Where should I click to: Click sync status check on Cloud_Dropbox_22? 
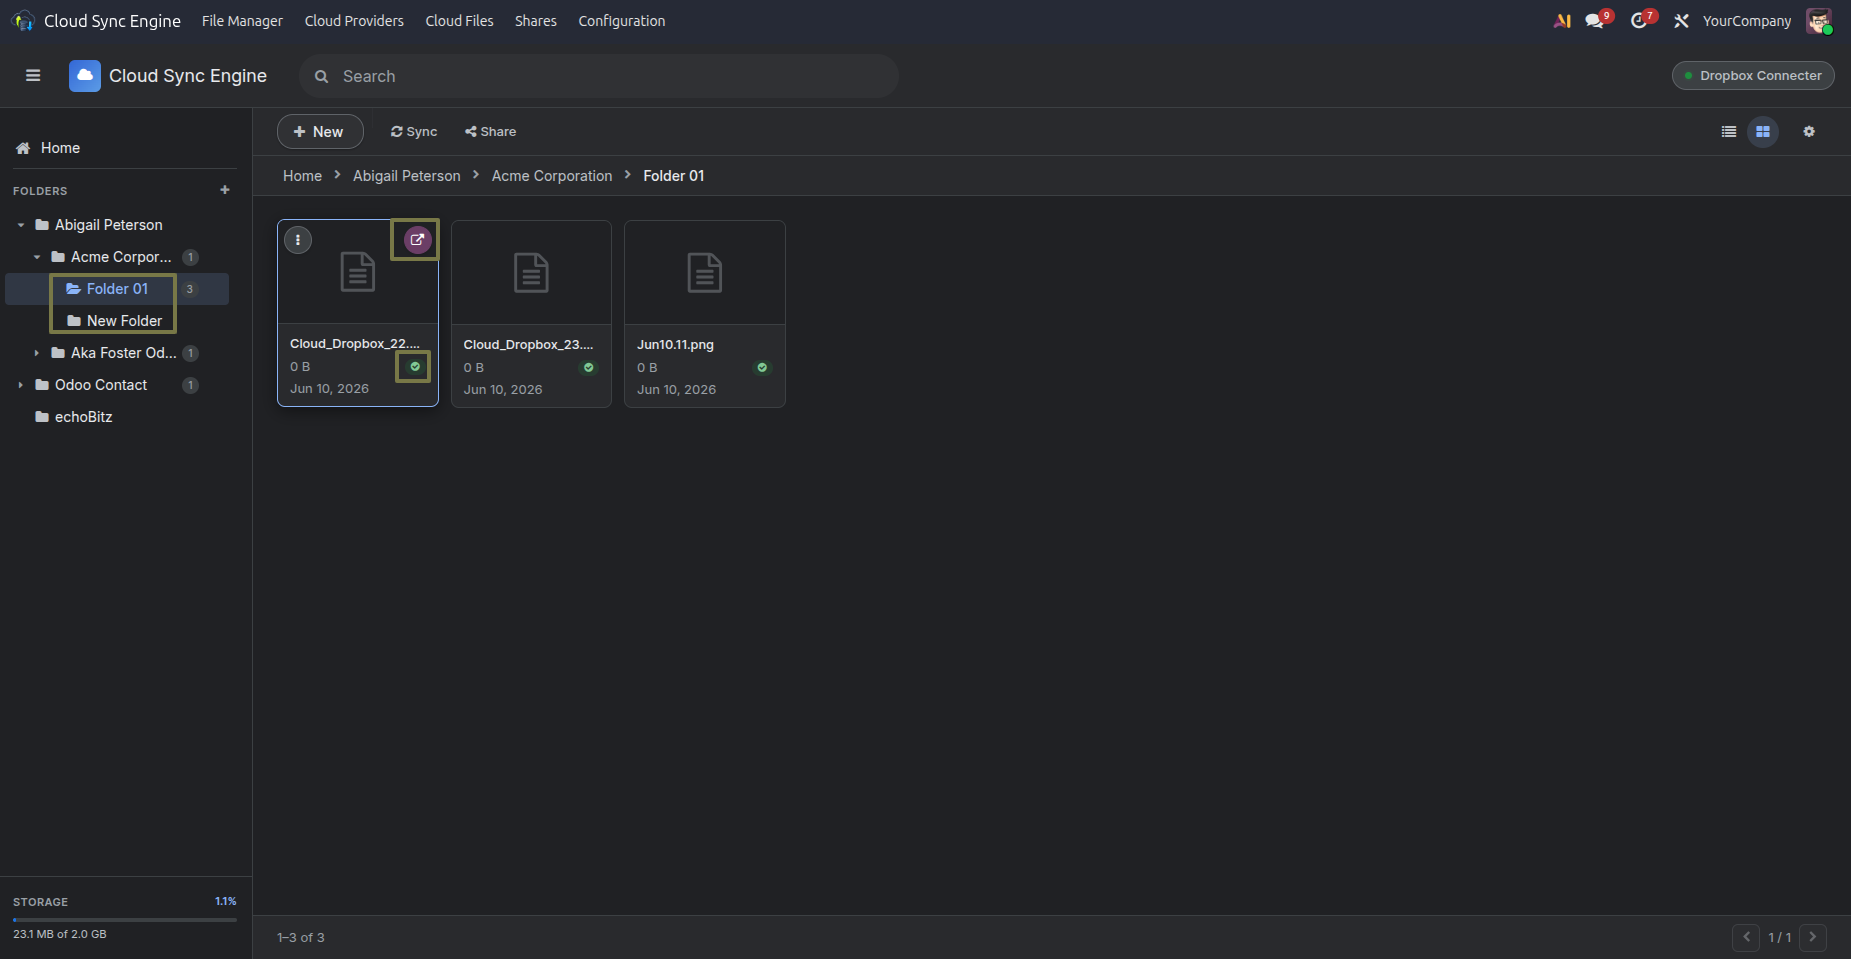click(415, 367)
